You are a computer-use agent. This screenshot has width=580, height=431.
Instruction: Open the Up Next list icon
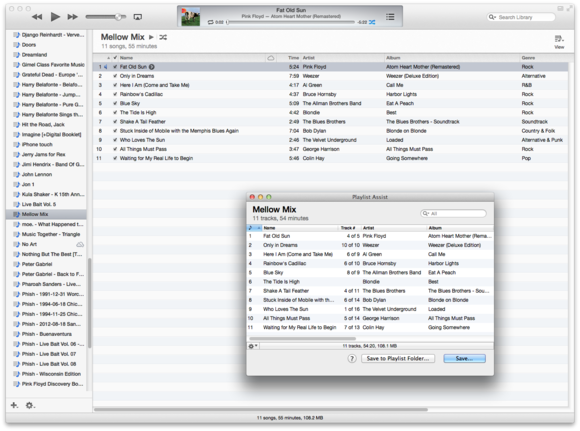pyautogui.click(x=390, y=17)
